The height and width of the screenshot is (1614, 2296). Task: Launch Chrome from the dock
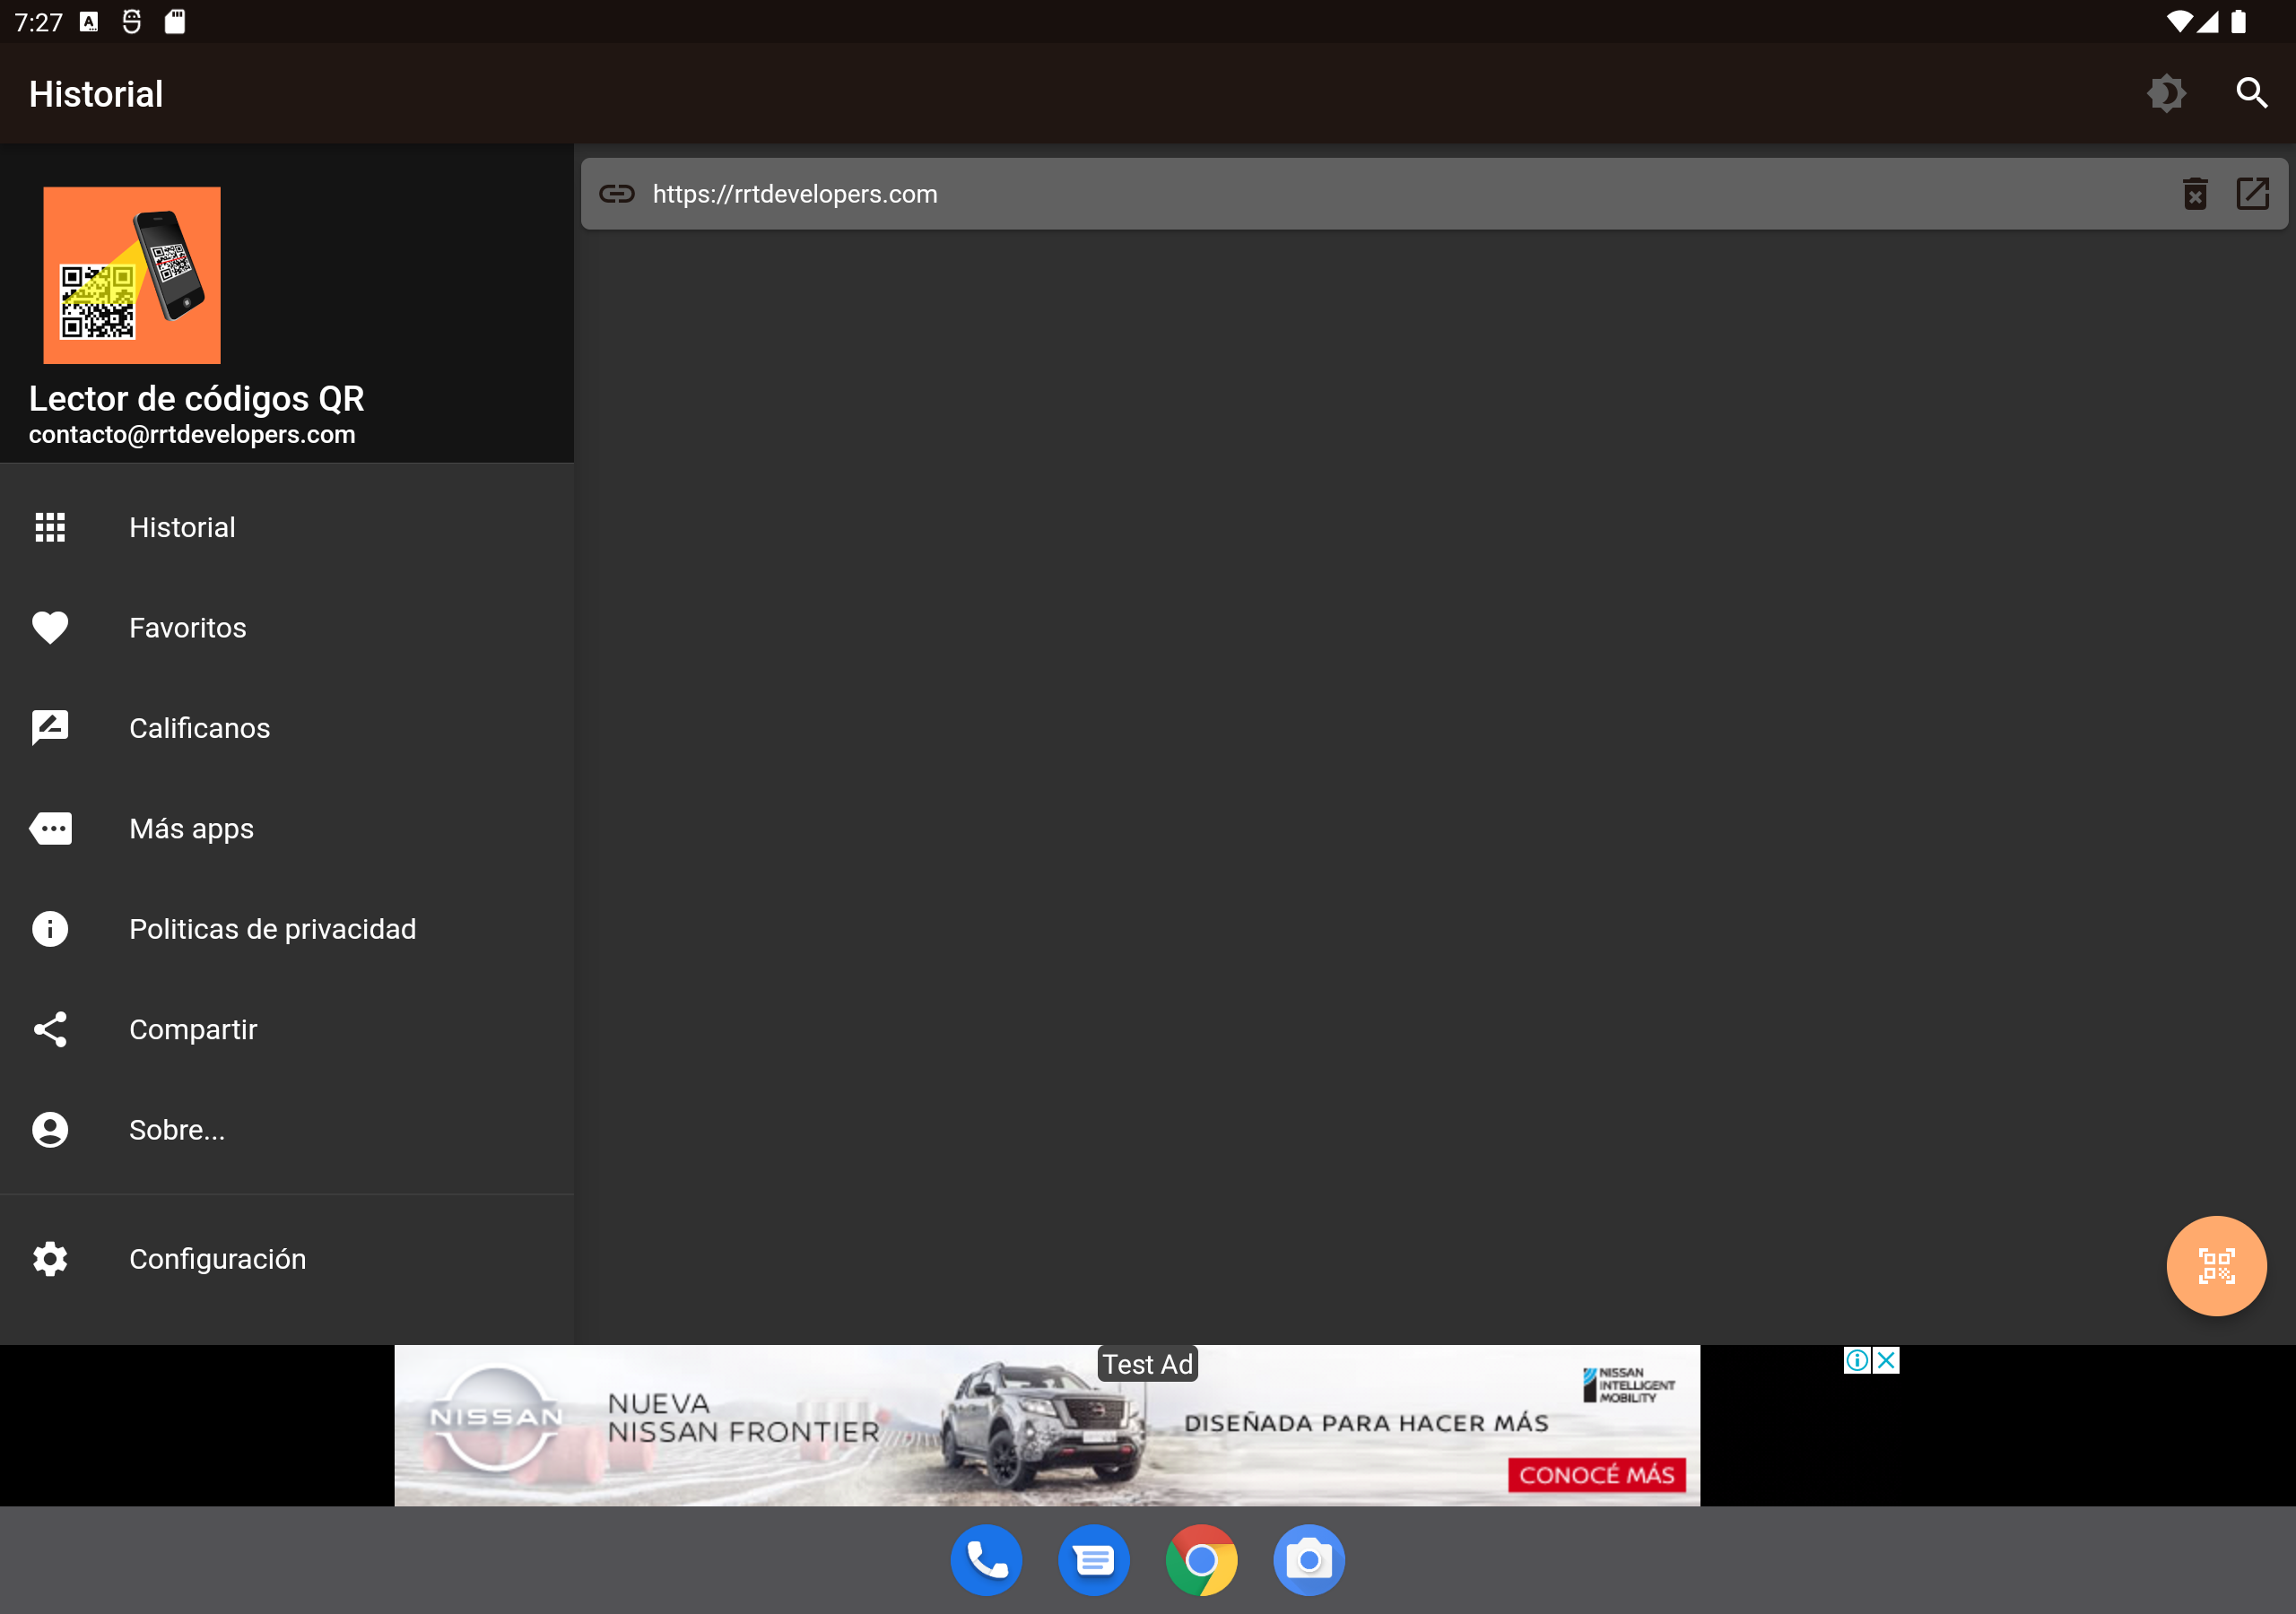pos(1202,1560)
